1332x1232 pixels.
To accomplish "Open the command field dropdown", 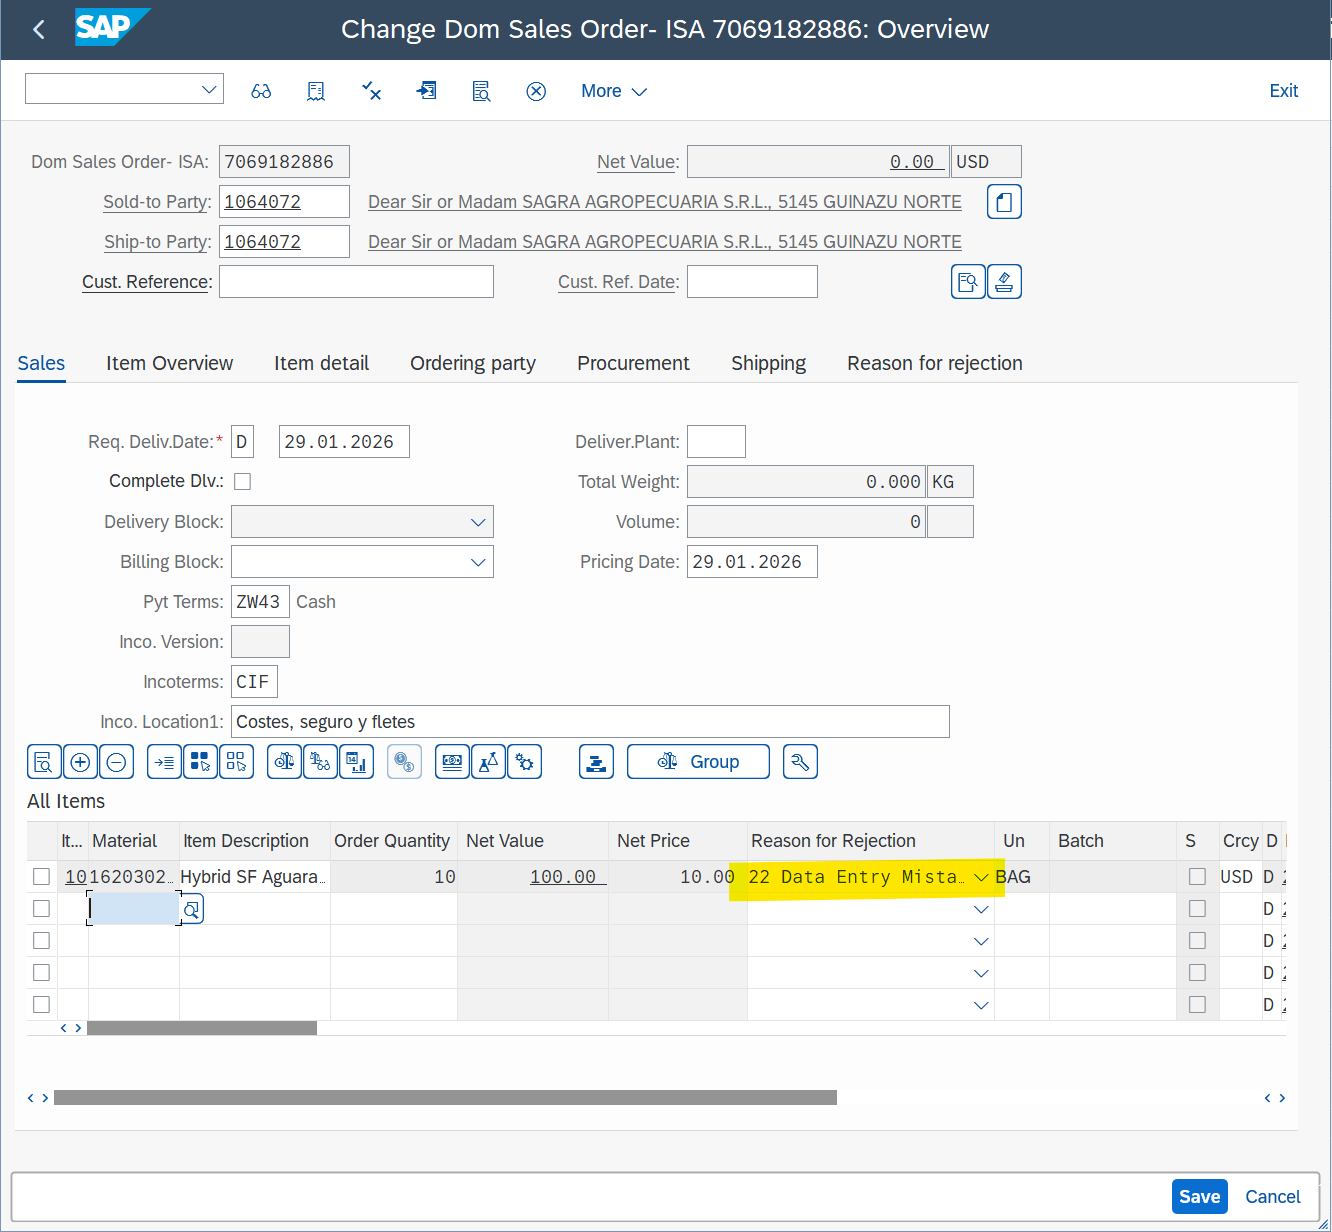I will (209, 89).
